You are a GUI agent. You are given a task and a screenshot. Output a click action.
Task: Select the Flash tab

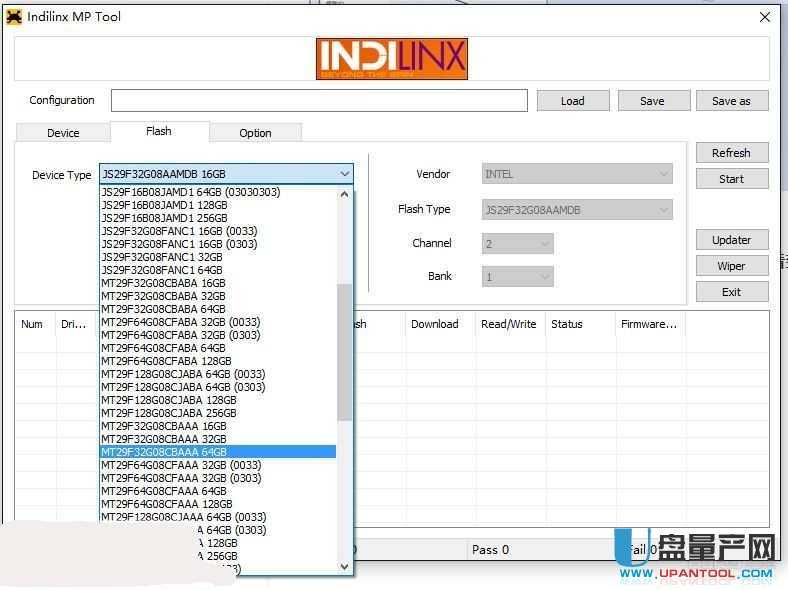coord(159,131)
